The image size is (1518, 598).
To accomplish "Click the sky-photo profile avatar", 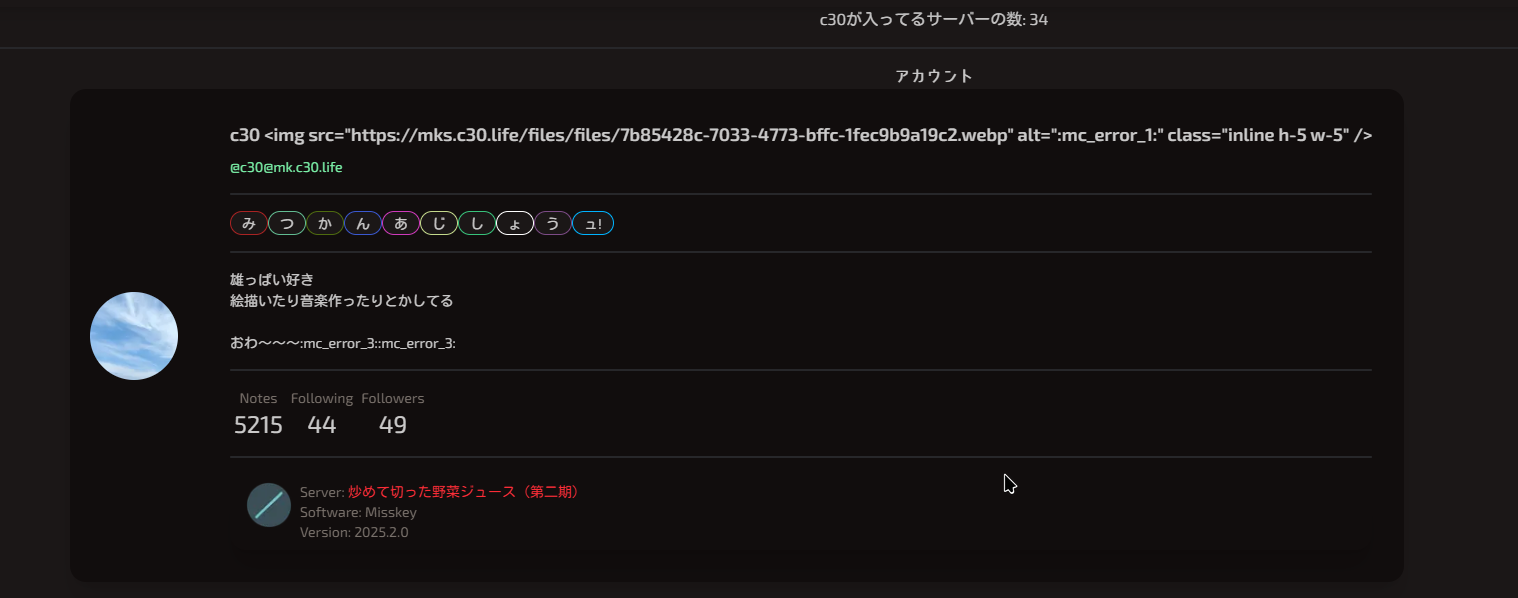I will click(x=134, y=336).
